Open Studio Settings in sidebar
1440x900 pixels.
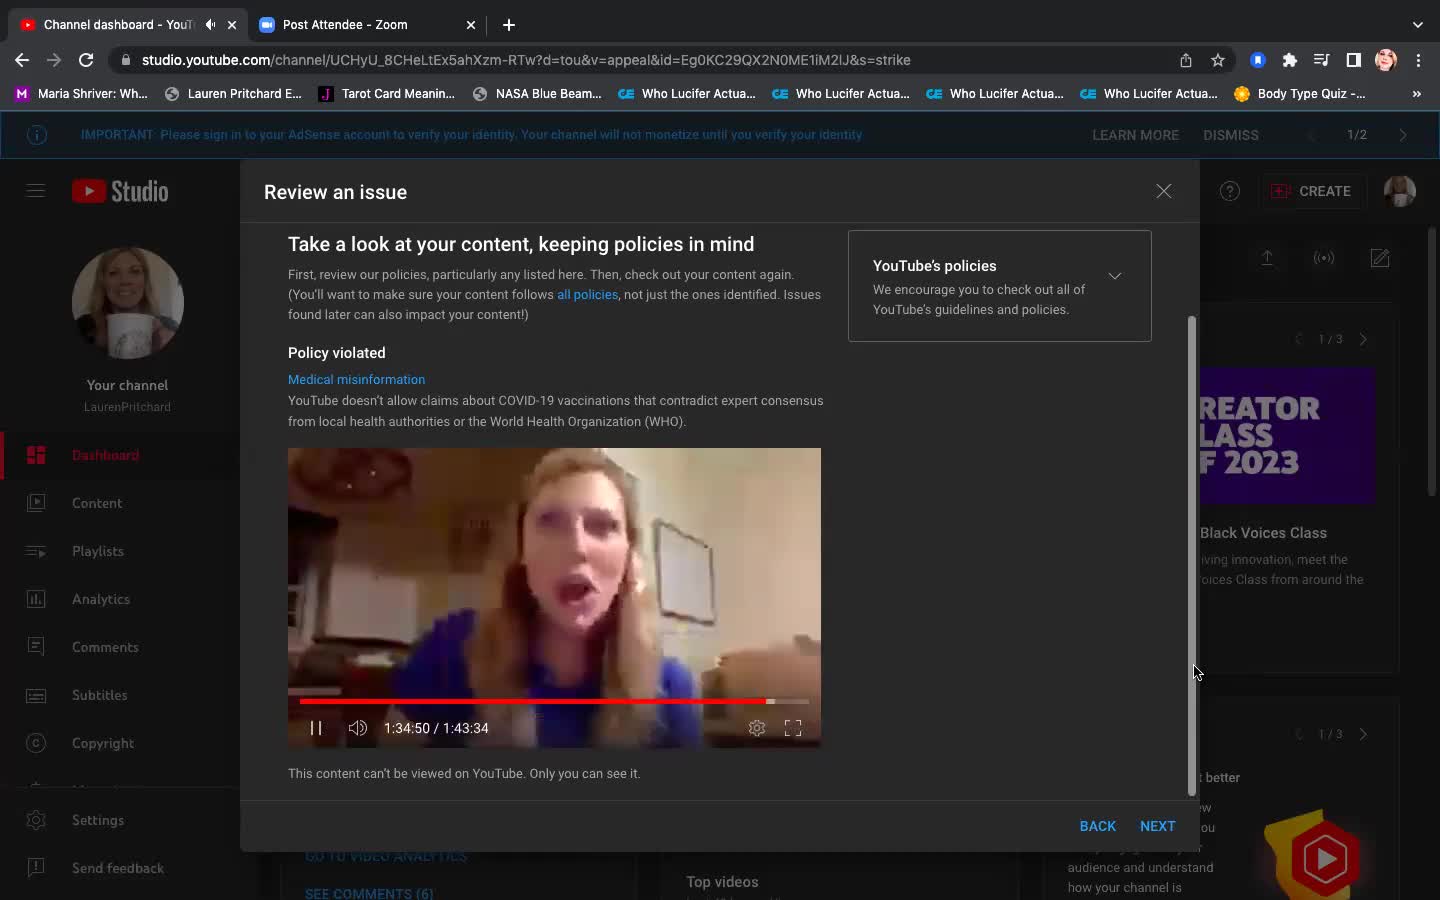tap(120, 820)
